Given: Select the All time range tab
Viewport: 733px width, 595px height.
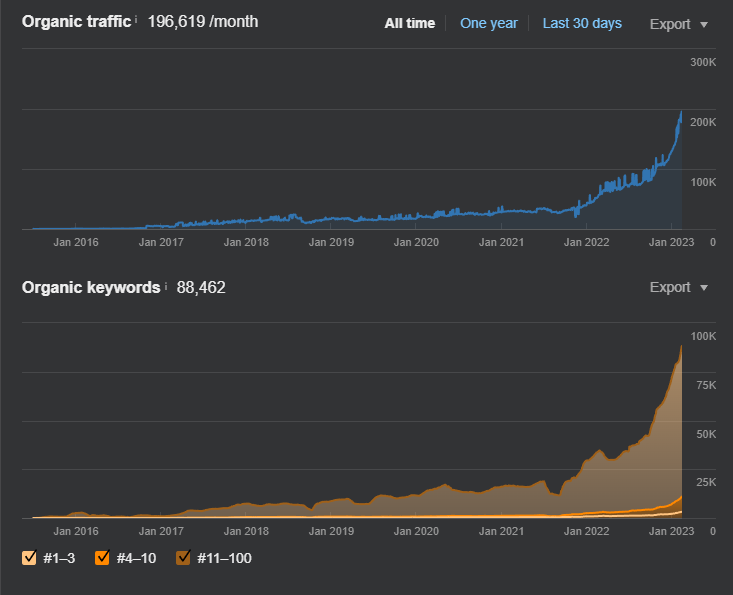Looking at the screenshot, I should tap(410, 23).
